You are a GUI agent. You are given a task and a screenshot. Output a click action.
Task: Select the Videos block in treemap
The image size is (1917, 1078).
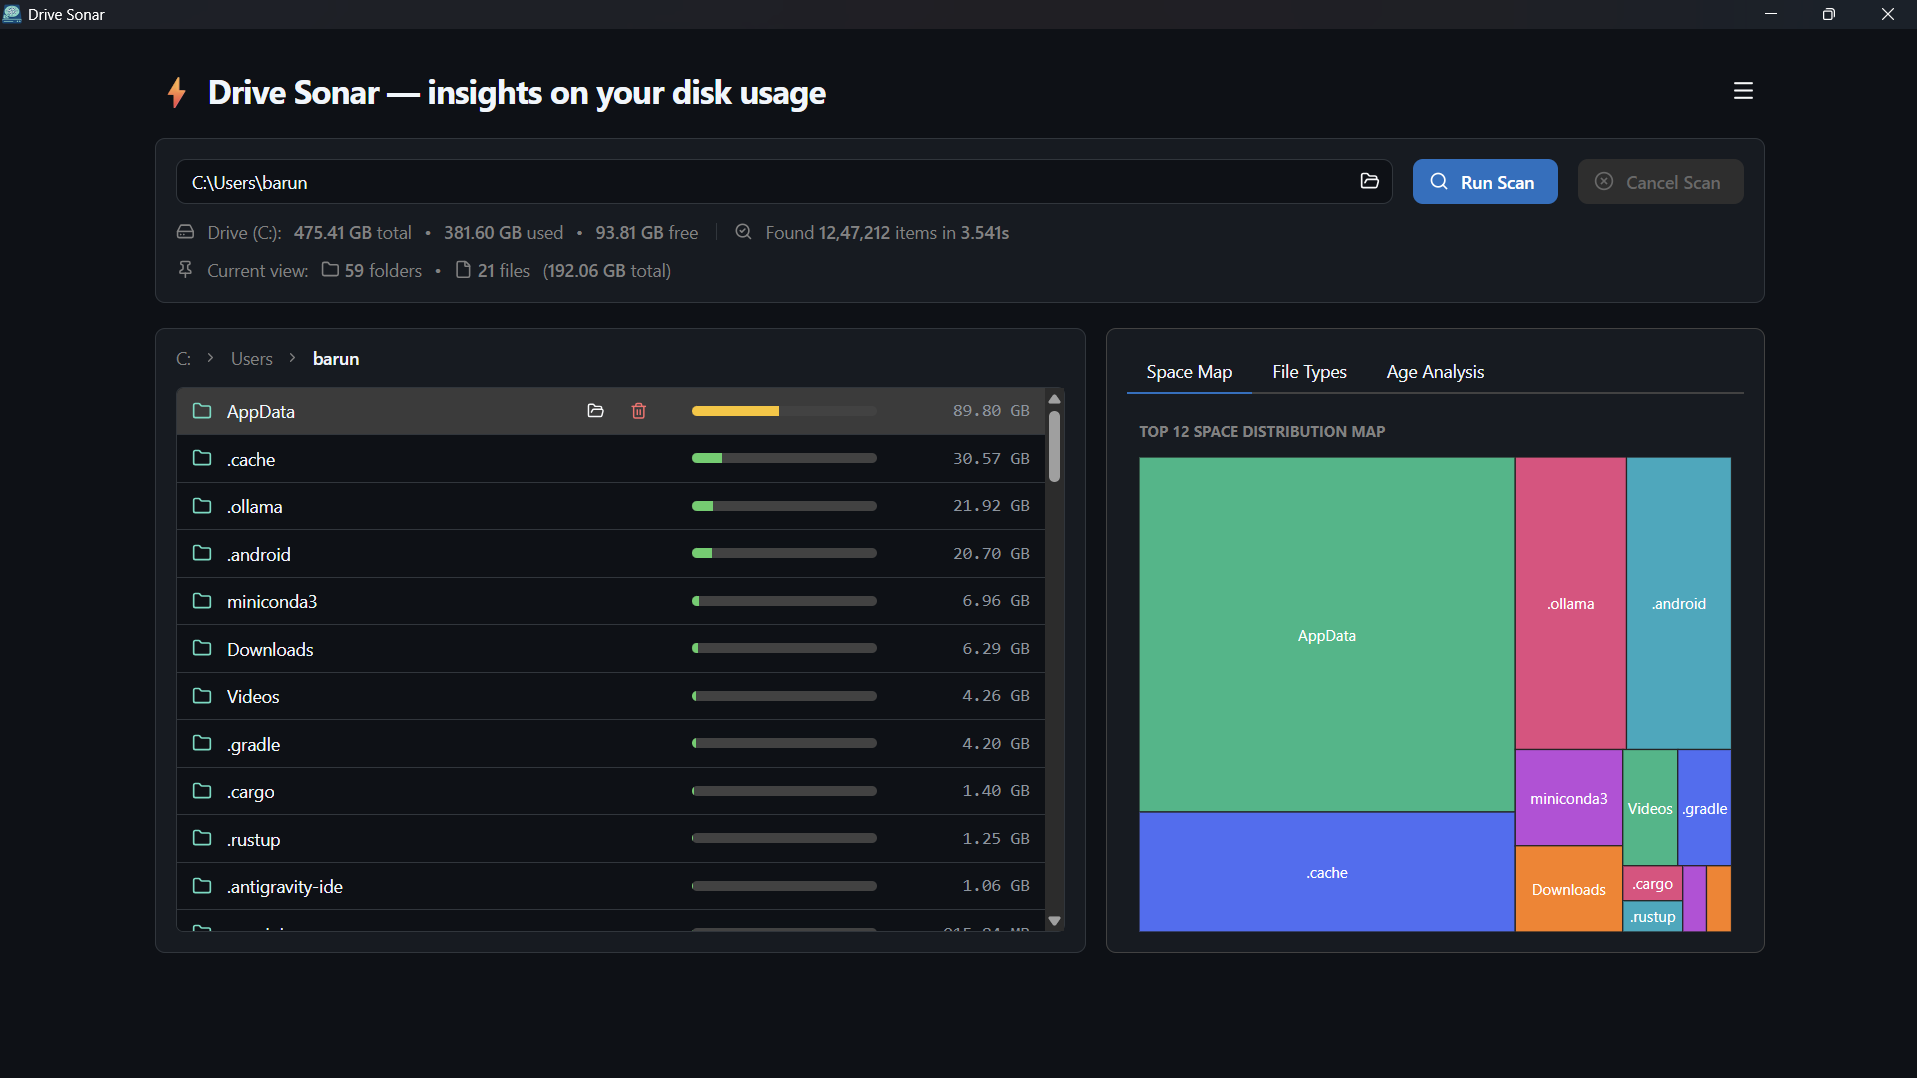pyautogui.click(x=1650, y=808)
